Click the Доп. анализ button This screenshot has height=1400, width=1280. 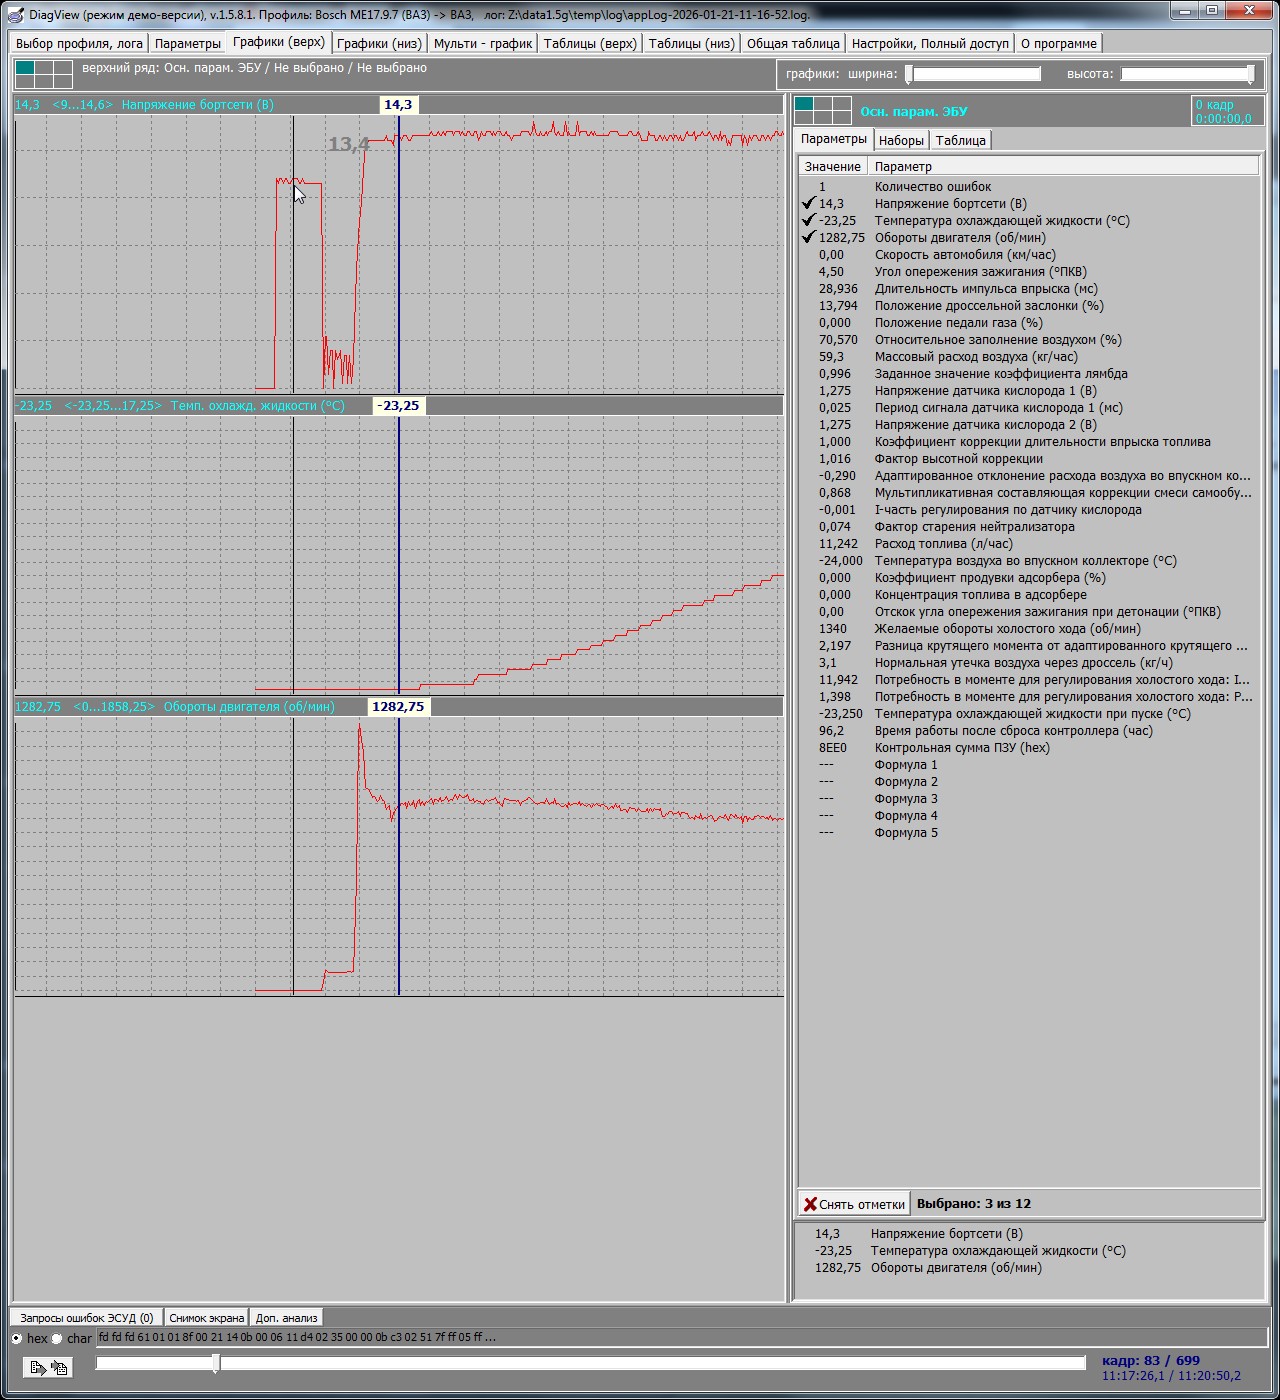[286, 1318]
